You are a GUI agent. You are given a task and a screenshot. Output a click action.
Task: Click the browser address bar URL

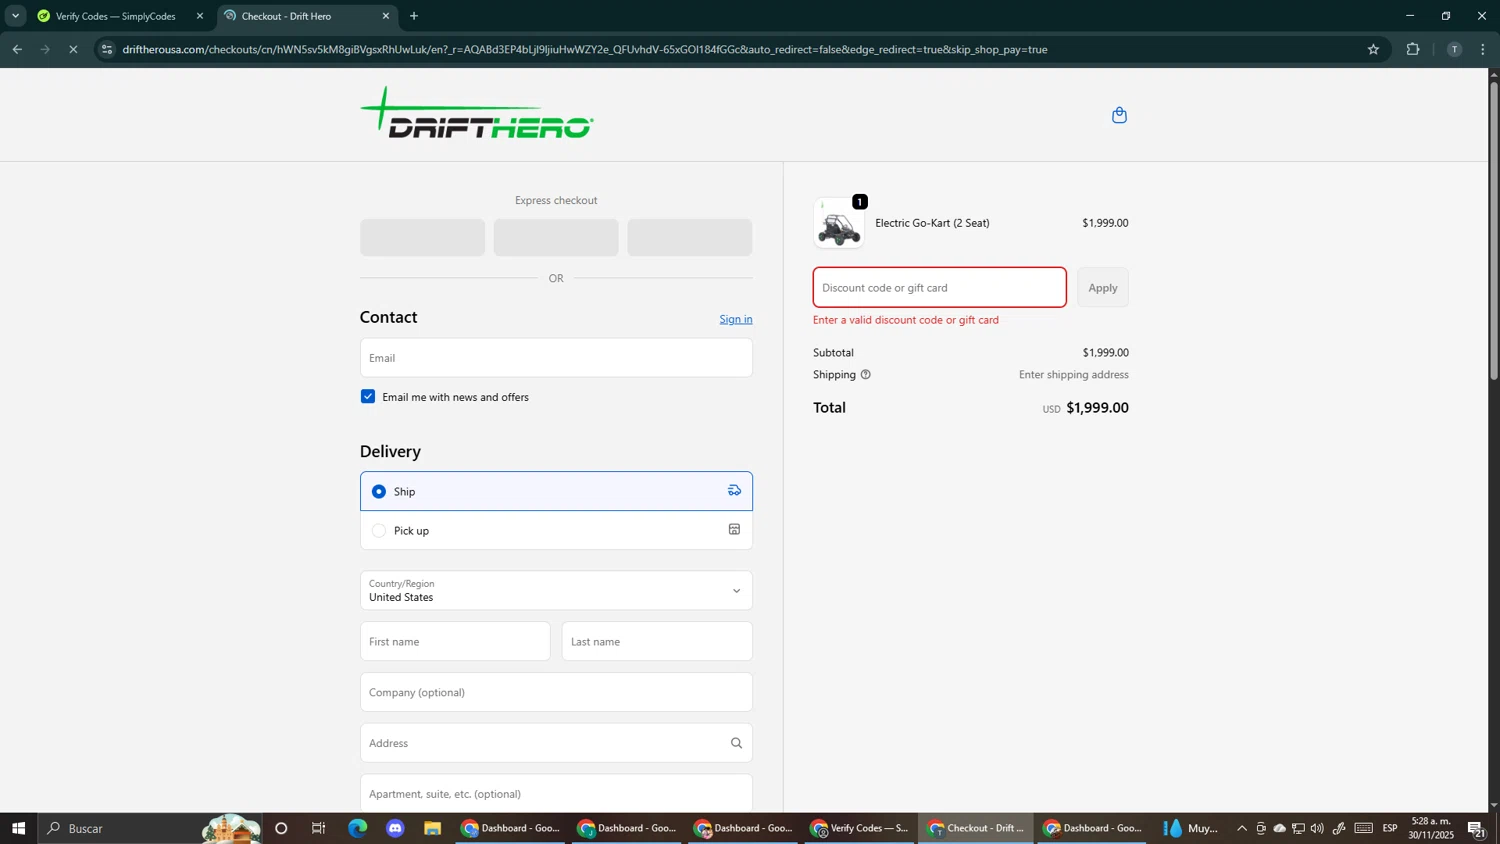585,49
